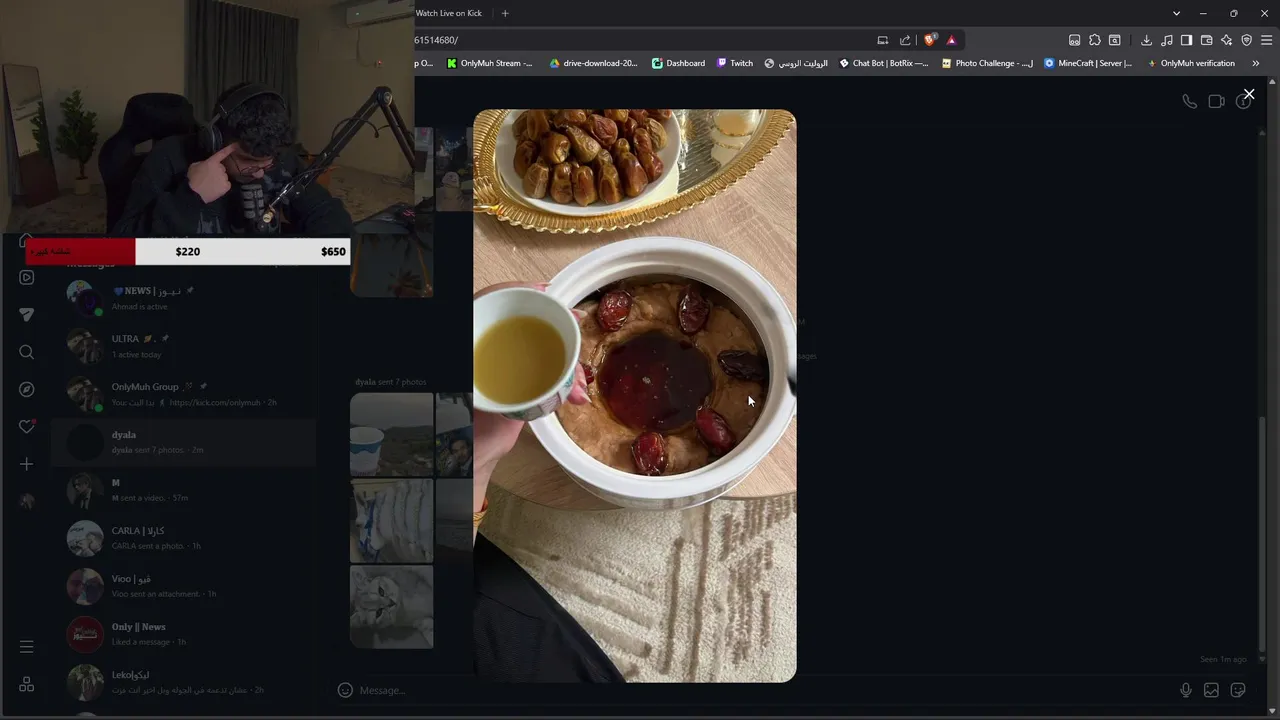Open the More hamburger menu in sidebar
This screenshot has height=720, width=1280.
pyautogui.click(x=27, y=647)
